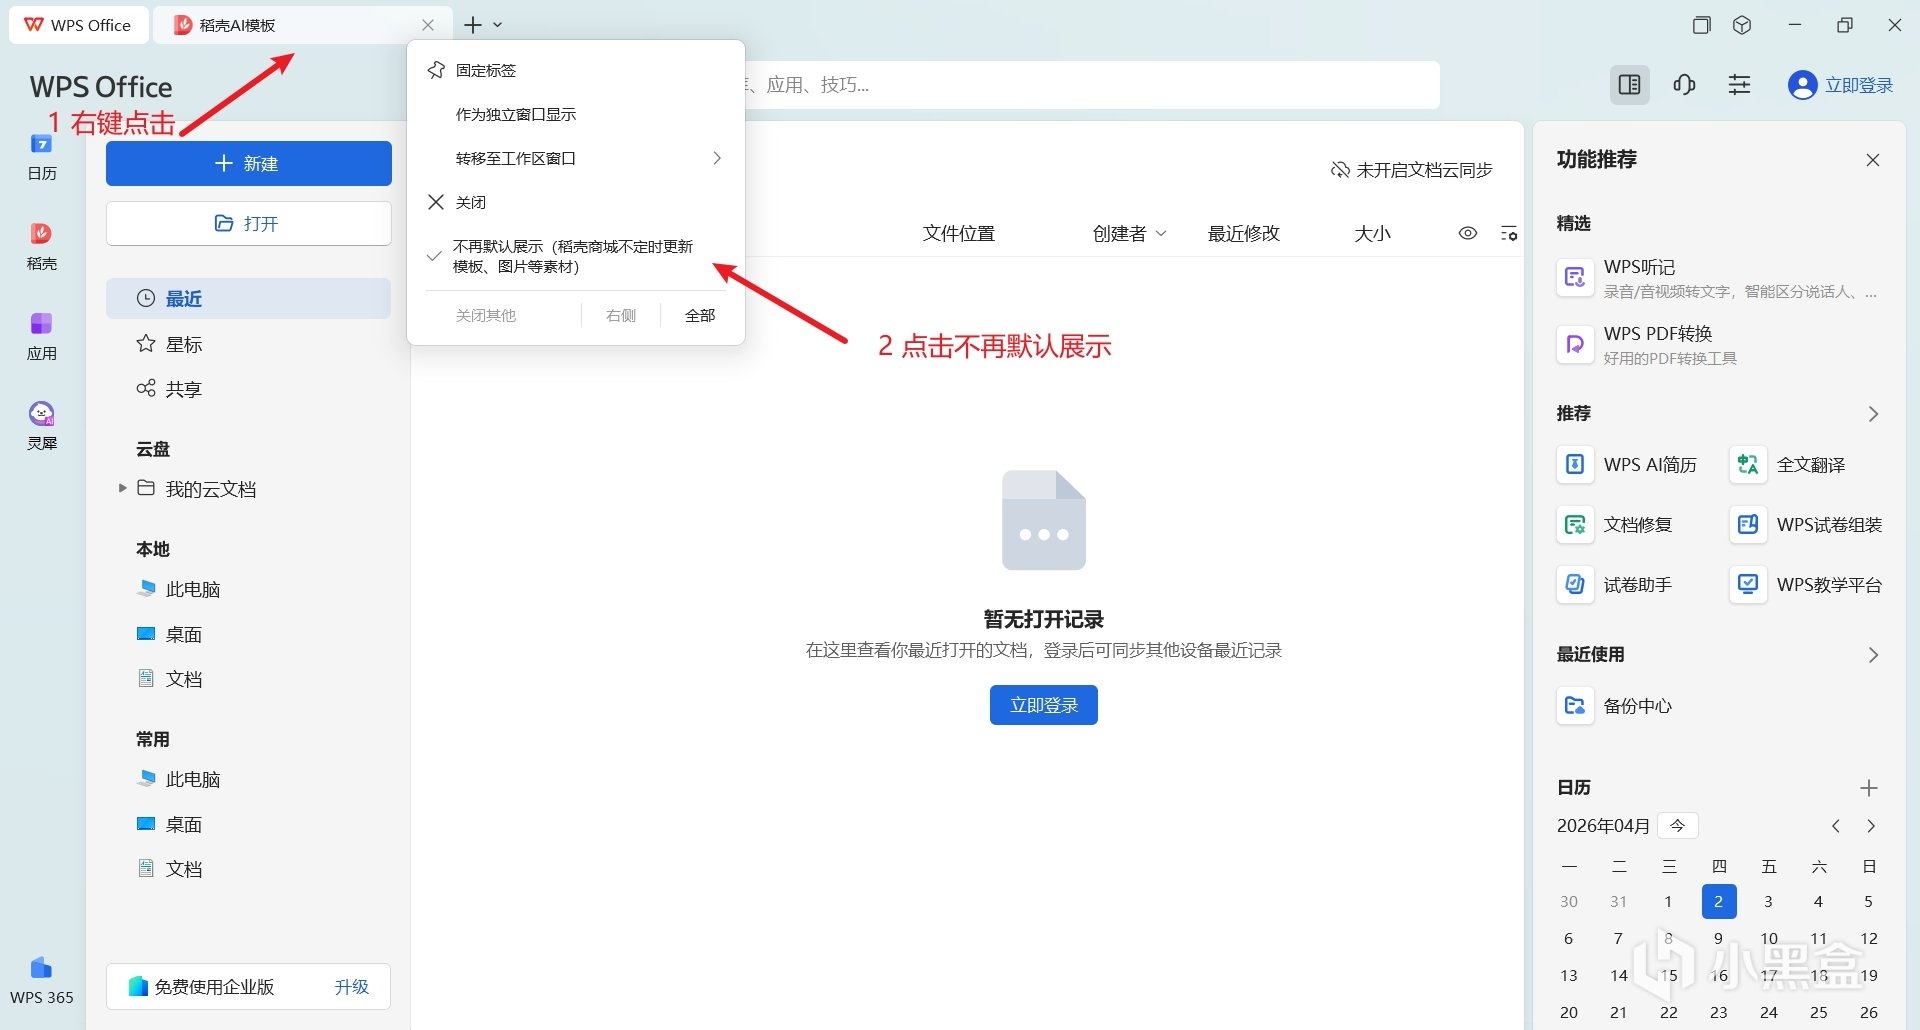1920x1030 pixels.
Task: Choose 作为独立窗口显示 menu item
Action: [576, 114]
